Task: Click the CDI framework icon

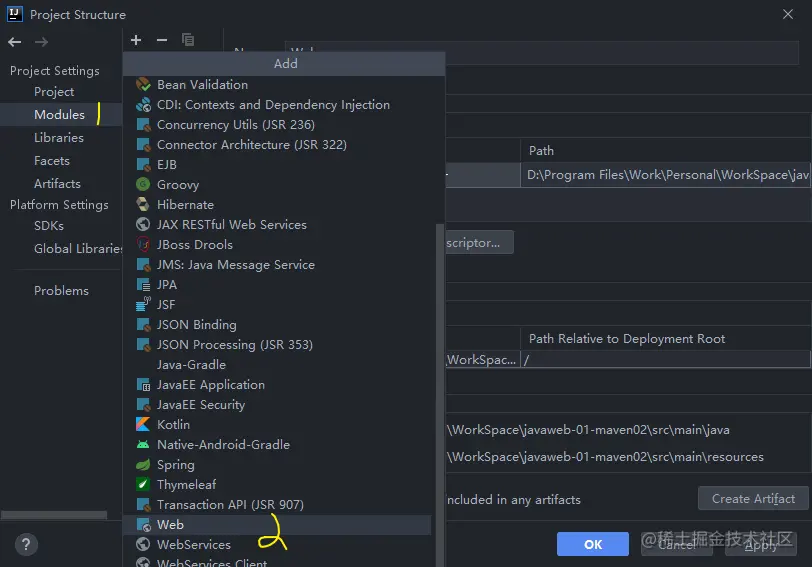Action: (143, 105)
